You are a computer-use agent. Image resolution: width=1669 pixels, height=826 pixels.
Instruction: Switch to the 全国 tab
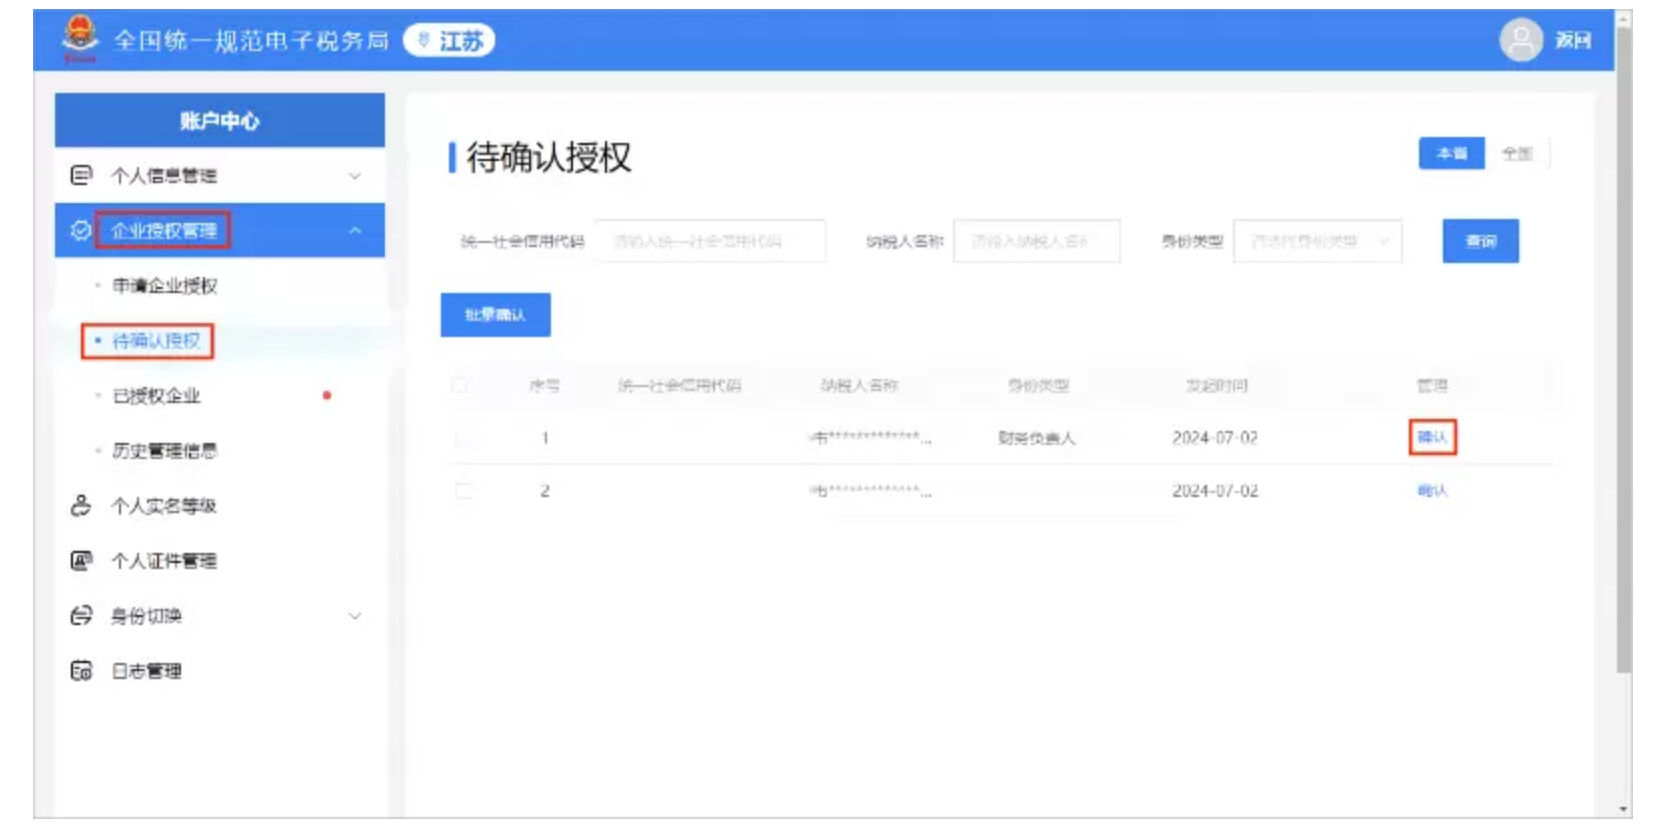[1517, 153]
